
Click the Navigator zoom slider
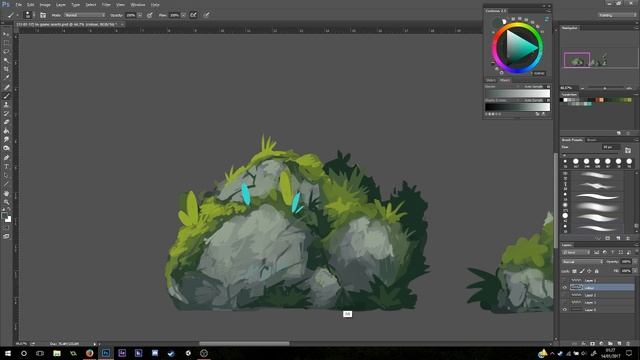[x=605, y=88]
